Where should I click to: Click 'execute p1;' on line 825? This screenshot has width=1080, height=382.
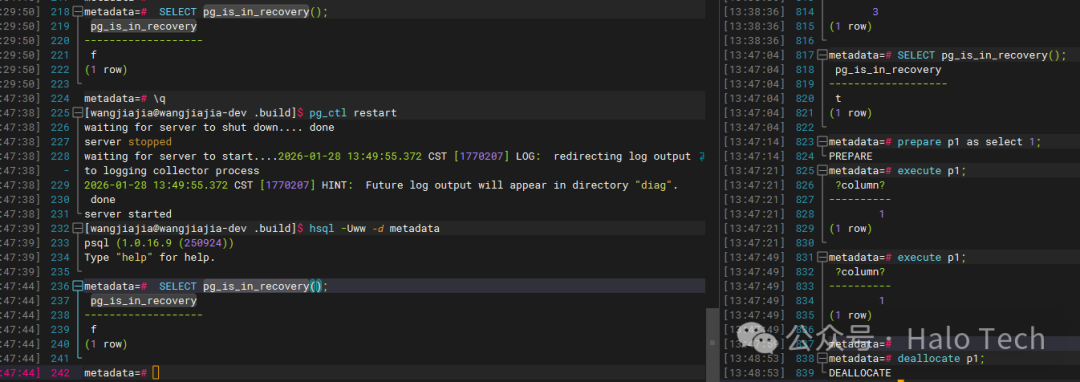[932, 171]
